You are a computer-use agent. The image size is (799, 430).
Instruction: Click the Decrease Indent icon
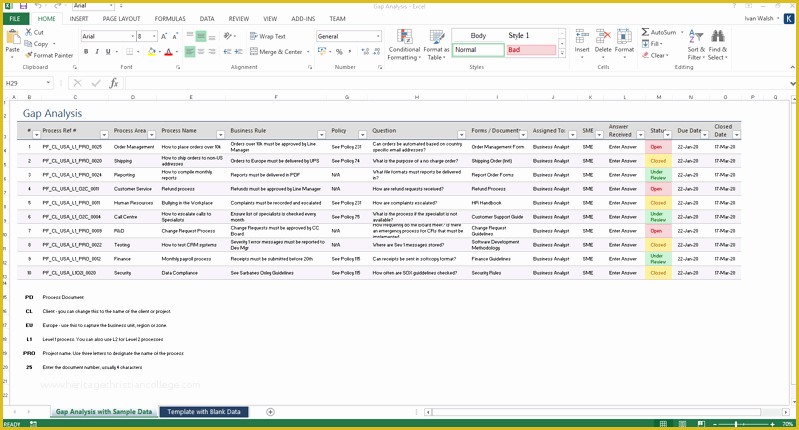tap(227, 52)
